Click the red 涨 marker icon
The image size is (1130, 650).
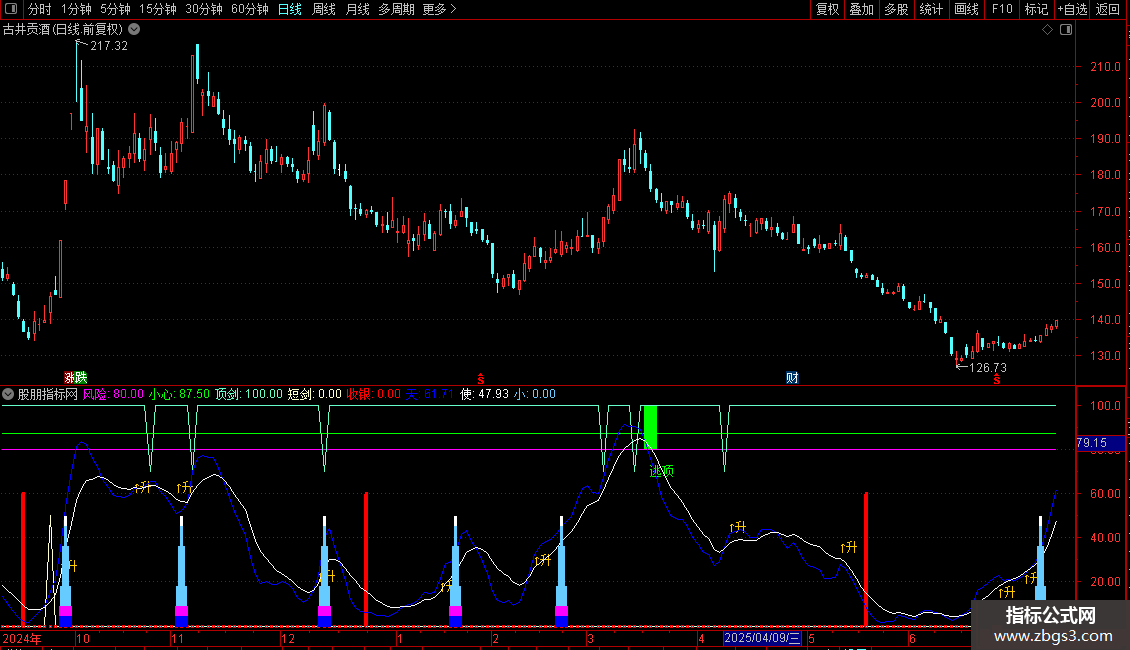[x=70, y=378]
